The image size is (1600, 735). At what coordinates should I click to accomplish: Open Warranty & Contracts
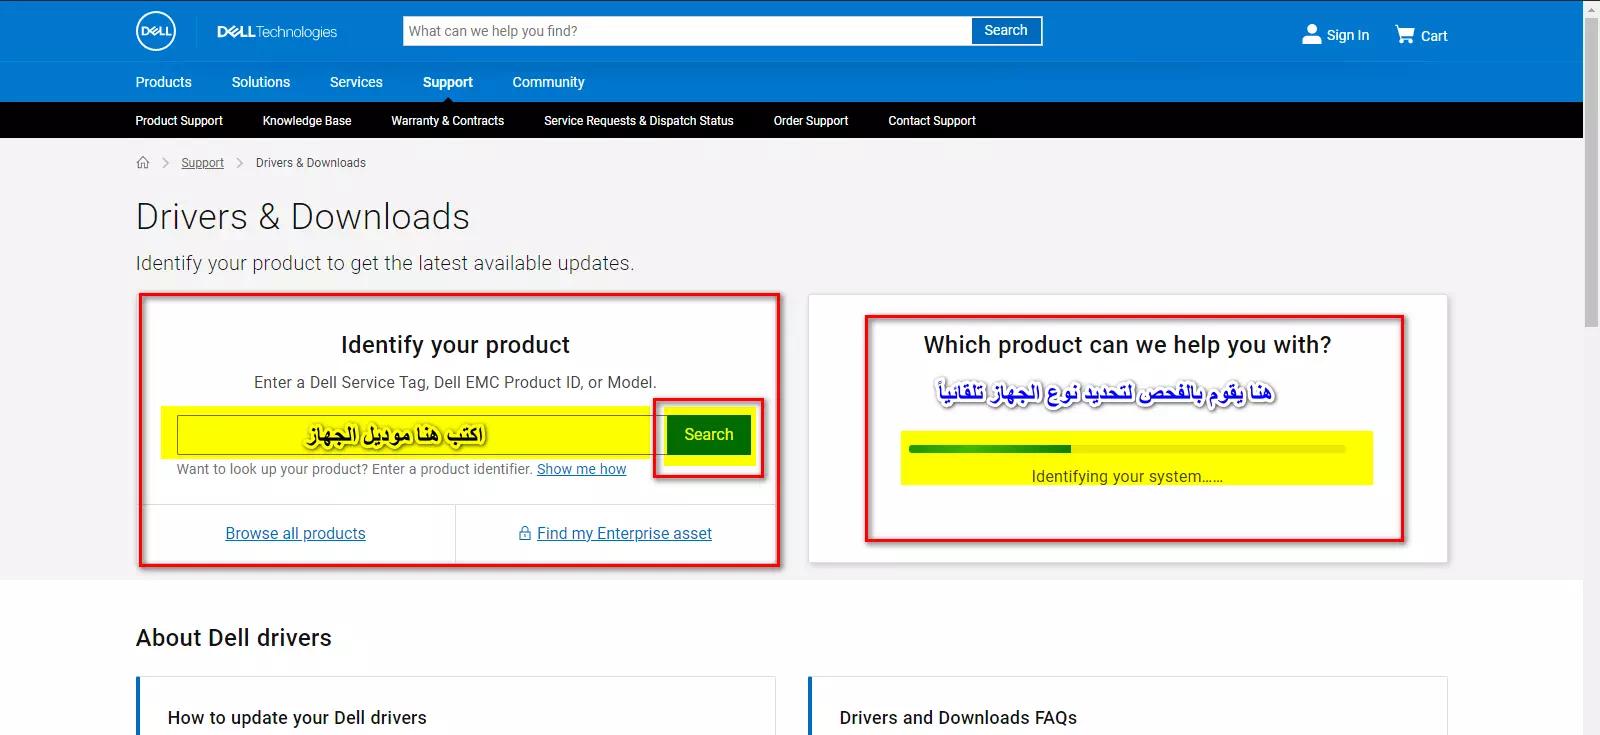click(x=448, y=120)
